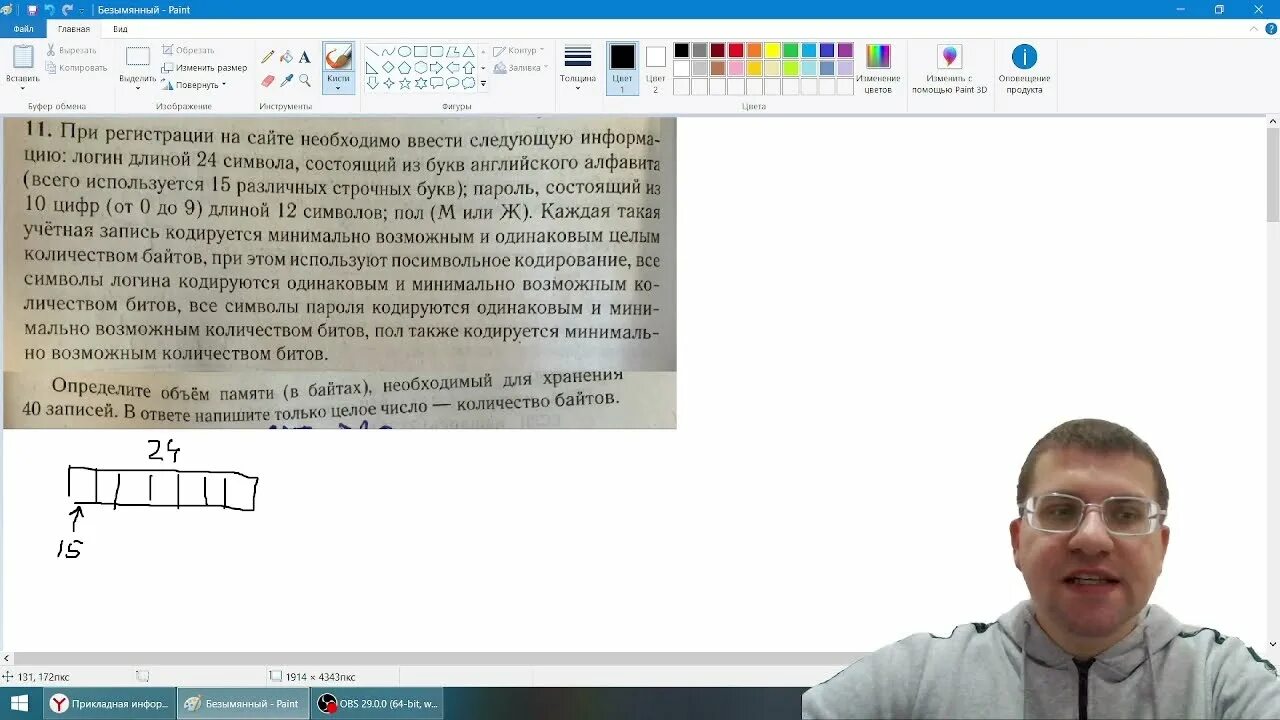Image resolution: width=1280 pixels, height=720 pixels.
Task: Select the Pencil tool
Action: pos(267,56)
